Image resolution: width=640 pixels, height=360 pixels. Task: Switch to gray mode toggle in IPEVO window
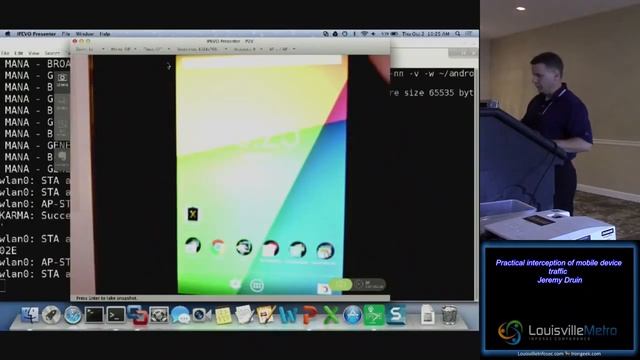pyautogui.click(x=369, y=284)
